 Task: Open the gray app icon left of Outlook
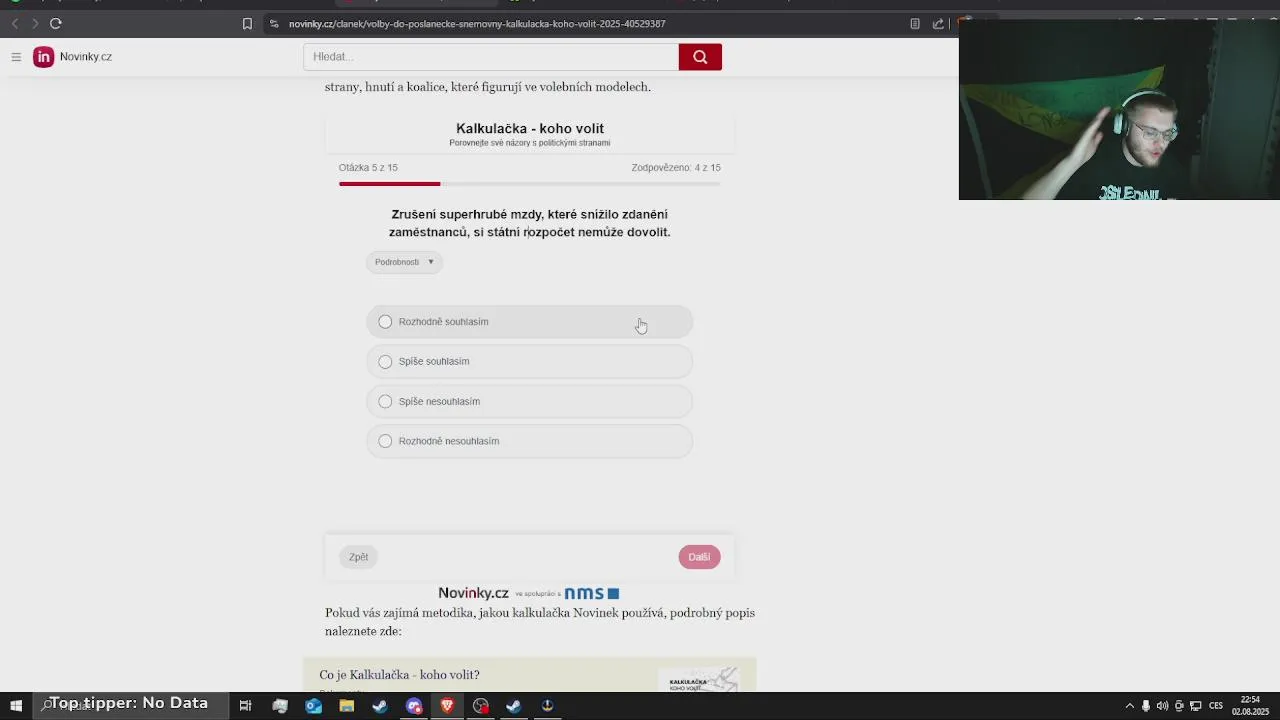[x=280, y=706]
